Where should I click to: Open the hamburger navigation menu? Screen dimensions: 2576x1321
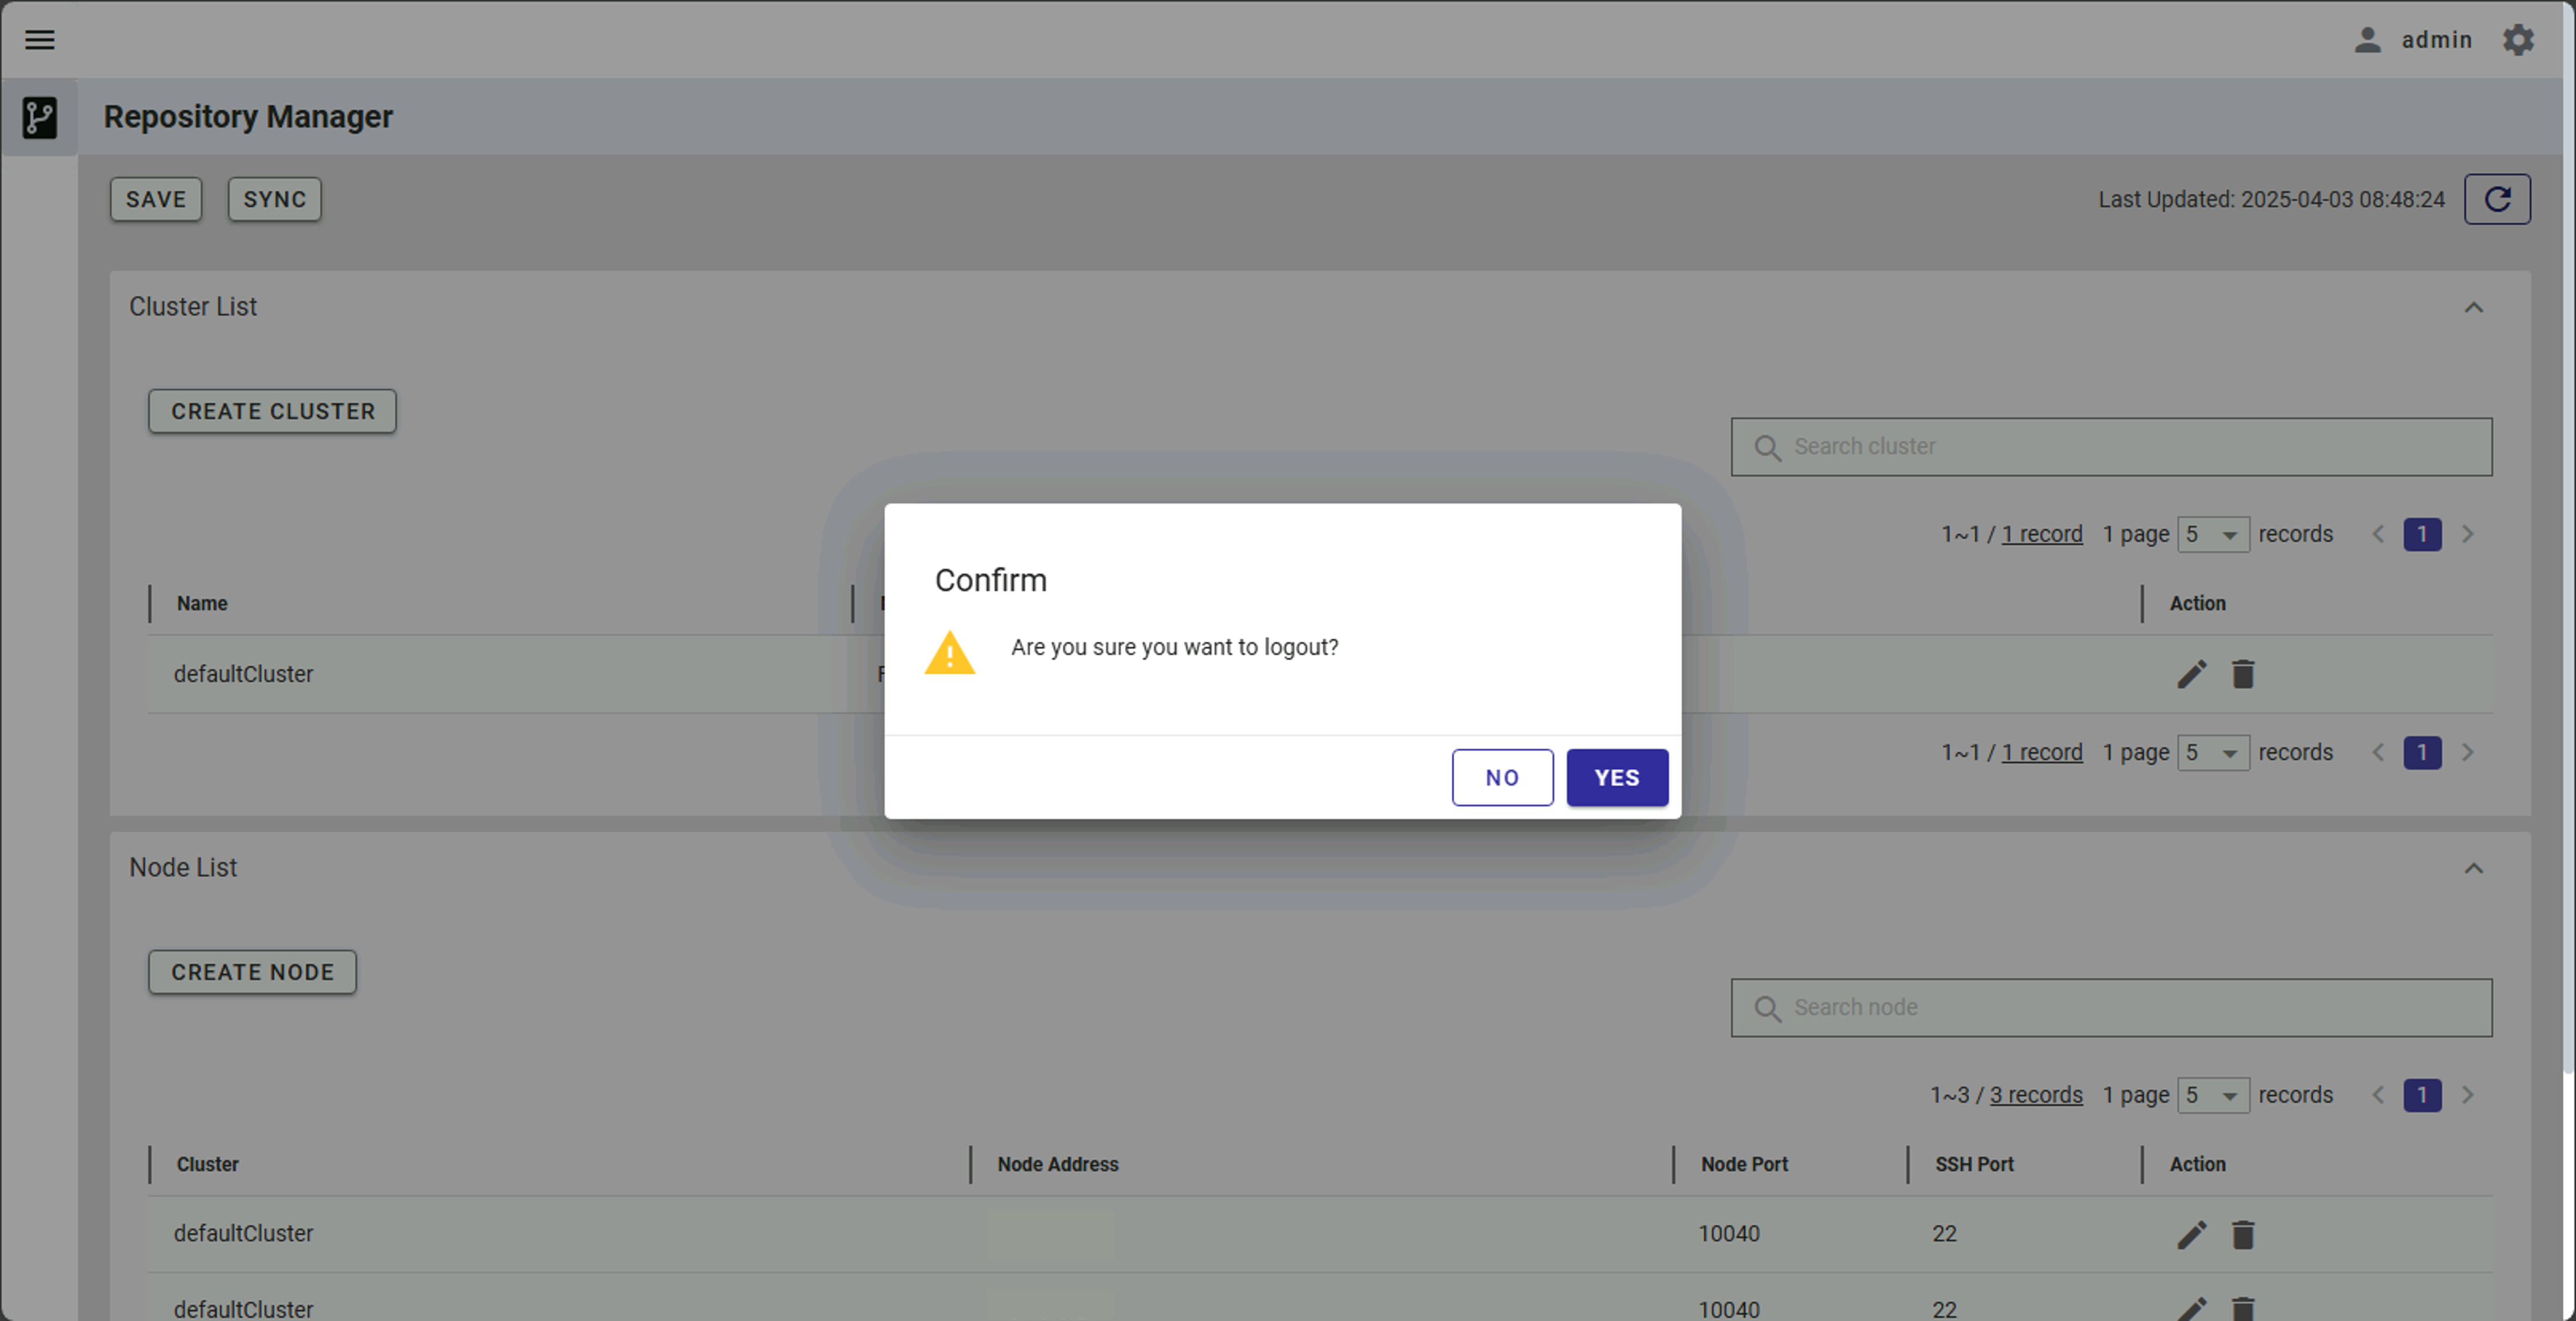40,40
